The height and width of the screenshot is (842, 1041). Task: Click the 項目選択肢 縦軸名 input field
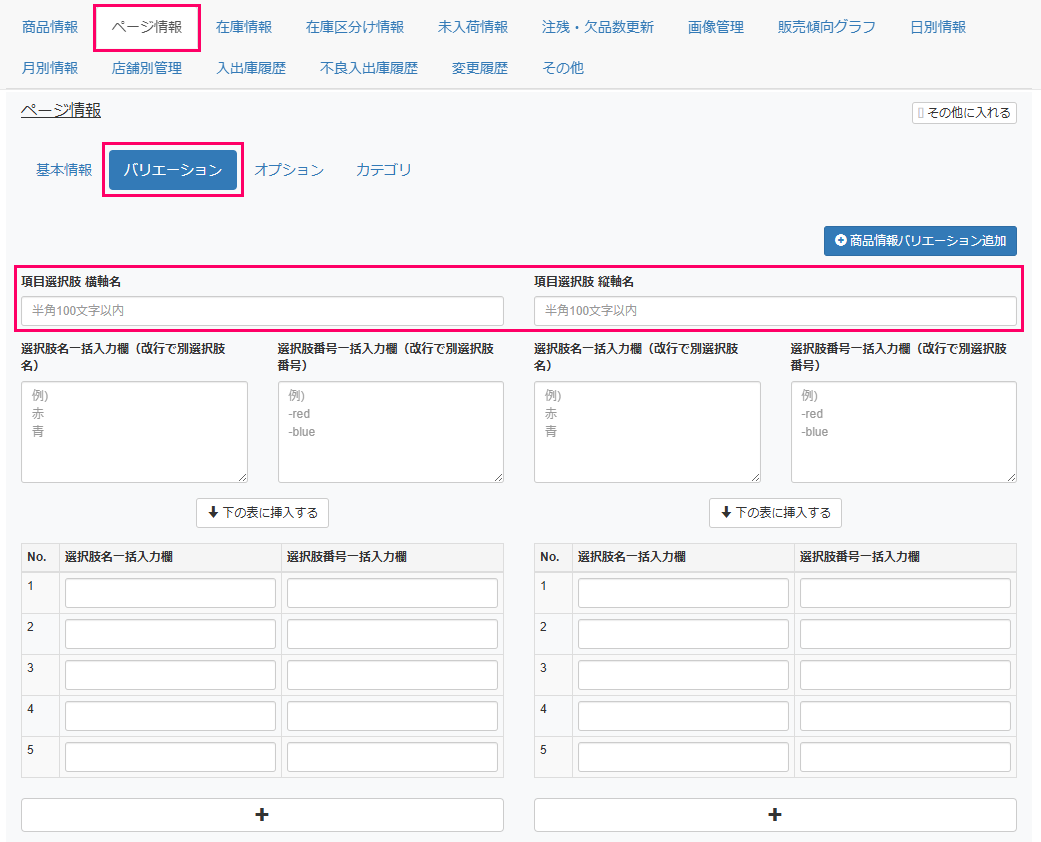pyautogui.click(x=775, y=311)
